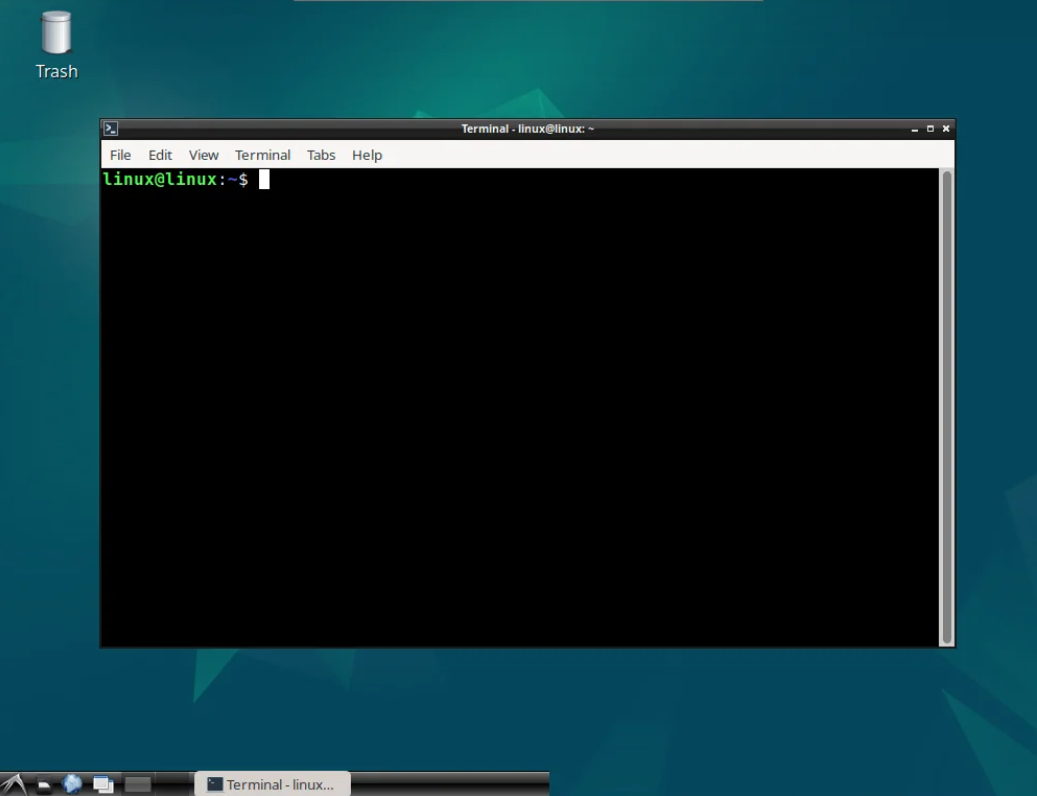The height and width of the screenshot is (796, 1037).
Task: Open the Help menu
Action: [x=367, y=155]
